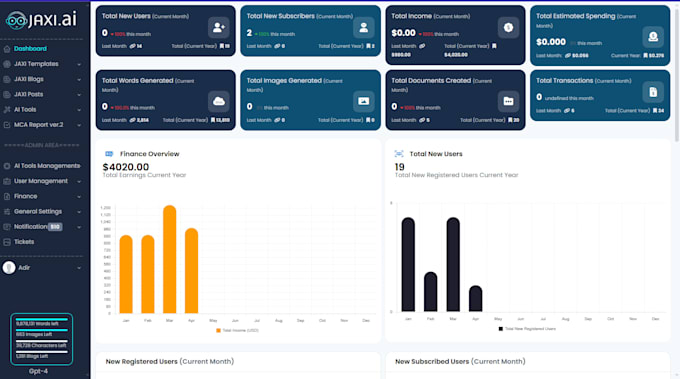
Task: Expand JAXI Posts chevron
Action: 79,95
